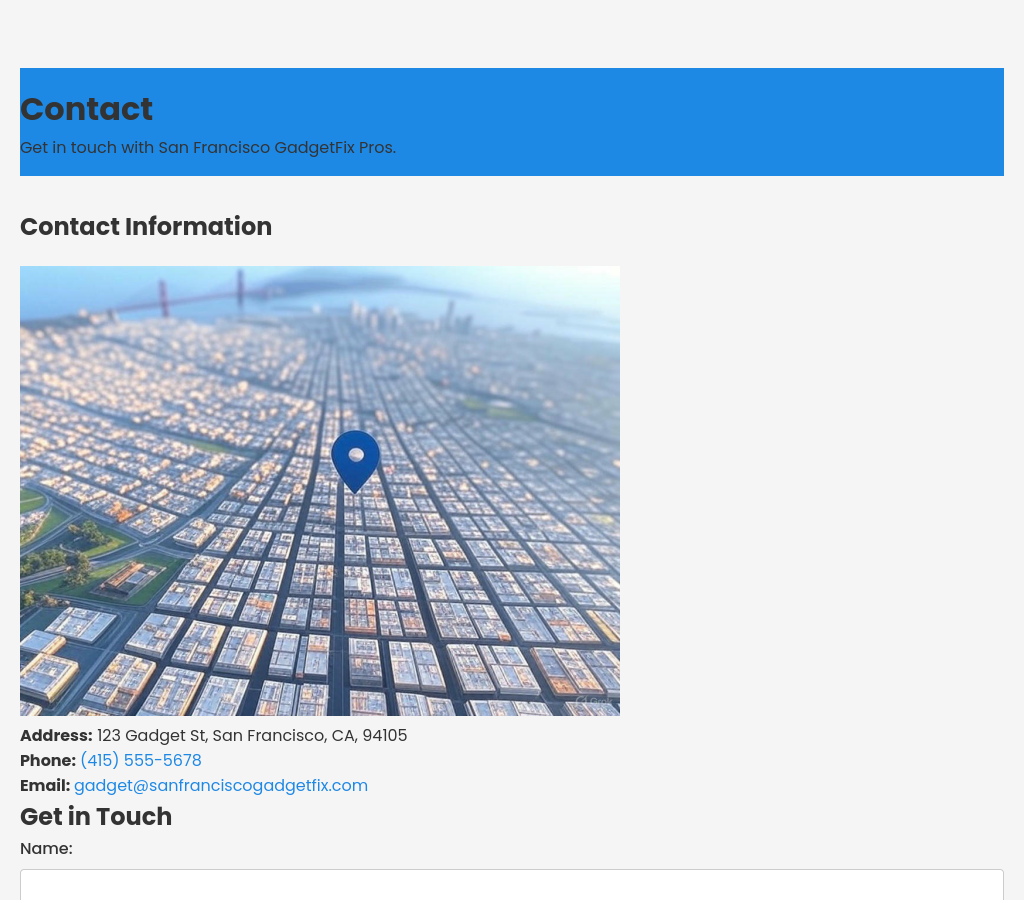The image size is (1024, 900).
Task: Click the "123 Gadget St" street address text
Action: click(150, 736)
